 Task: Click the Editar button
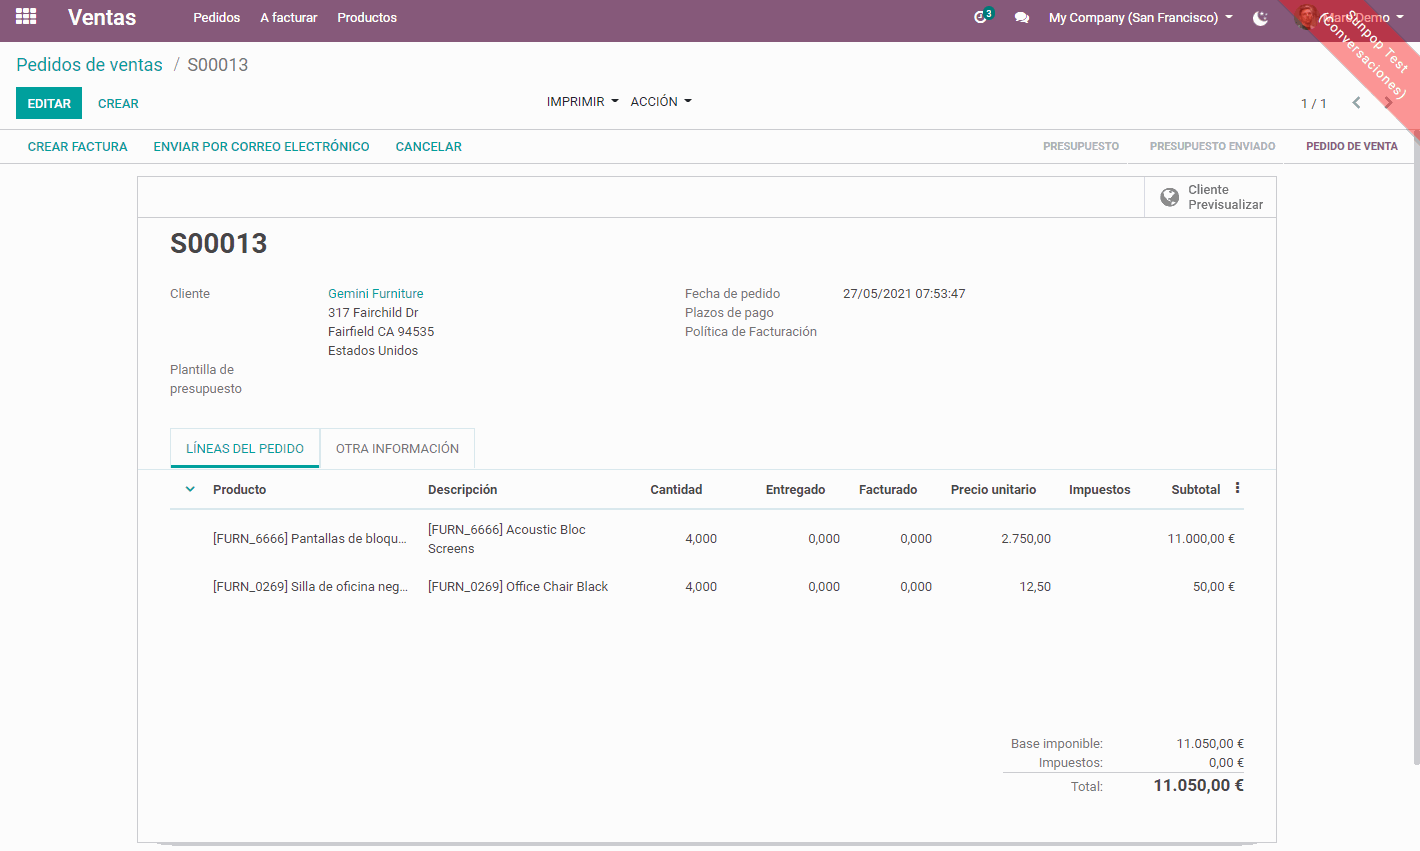[x=49, y=103]
